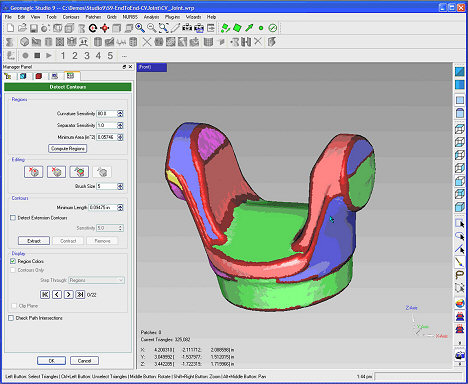
Task: Click the Contract button
Action: [68, 241]
